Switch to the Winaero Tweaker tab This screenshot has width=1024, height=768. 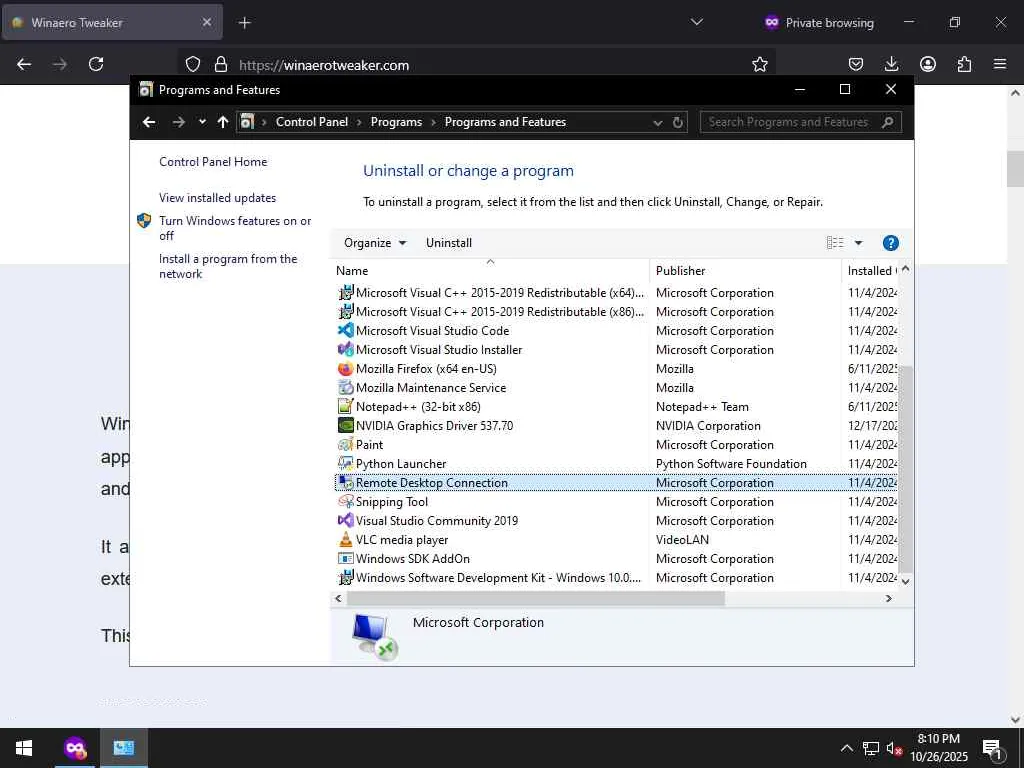click(112, 22)
